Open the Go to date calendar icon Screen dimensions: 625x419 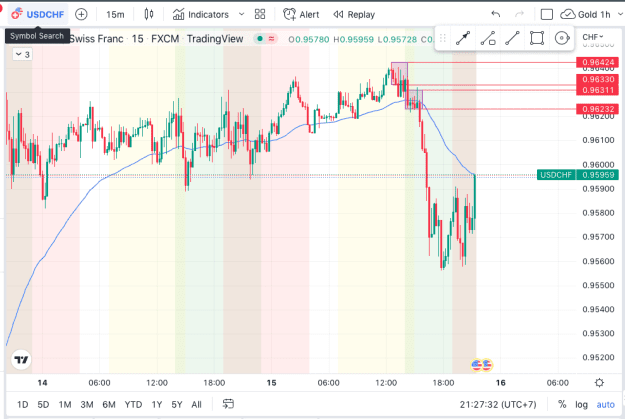228,404
